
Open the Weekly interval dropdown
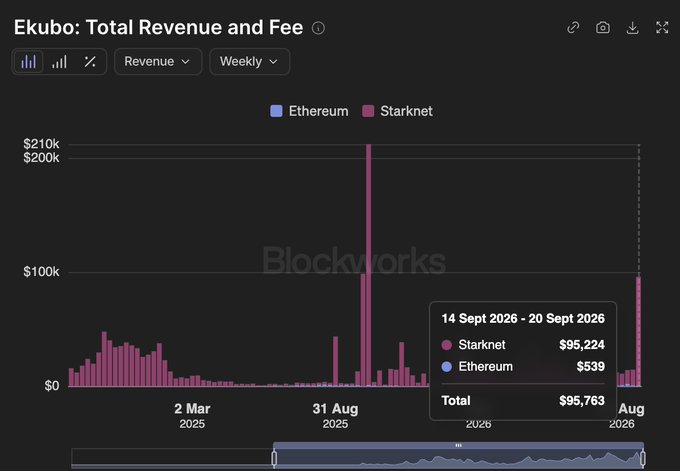(x=249, y=62)
